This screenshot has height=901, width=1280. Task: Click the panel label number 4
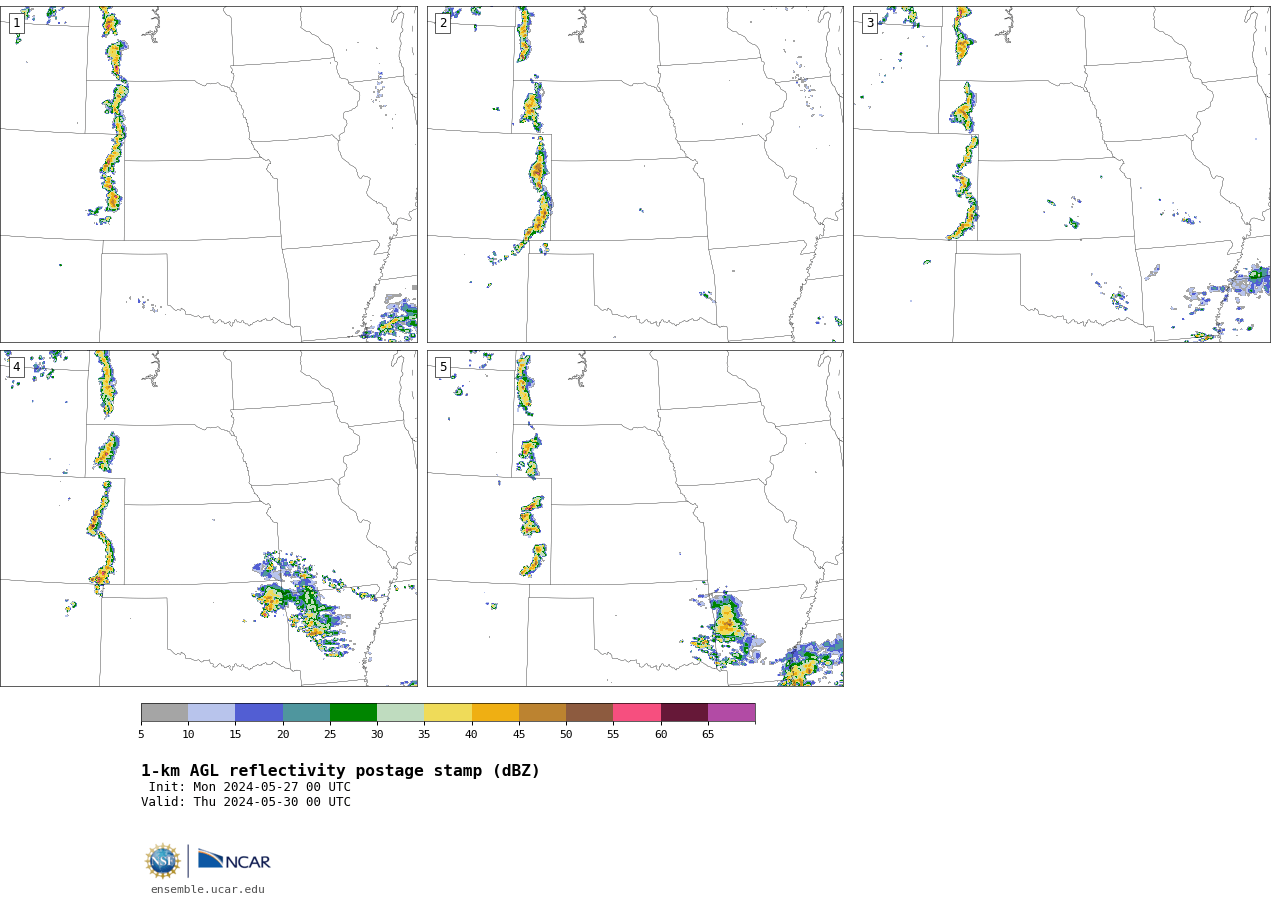point(17,367)
